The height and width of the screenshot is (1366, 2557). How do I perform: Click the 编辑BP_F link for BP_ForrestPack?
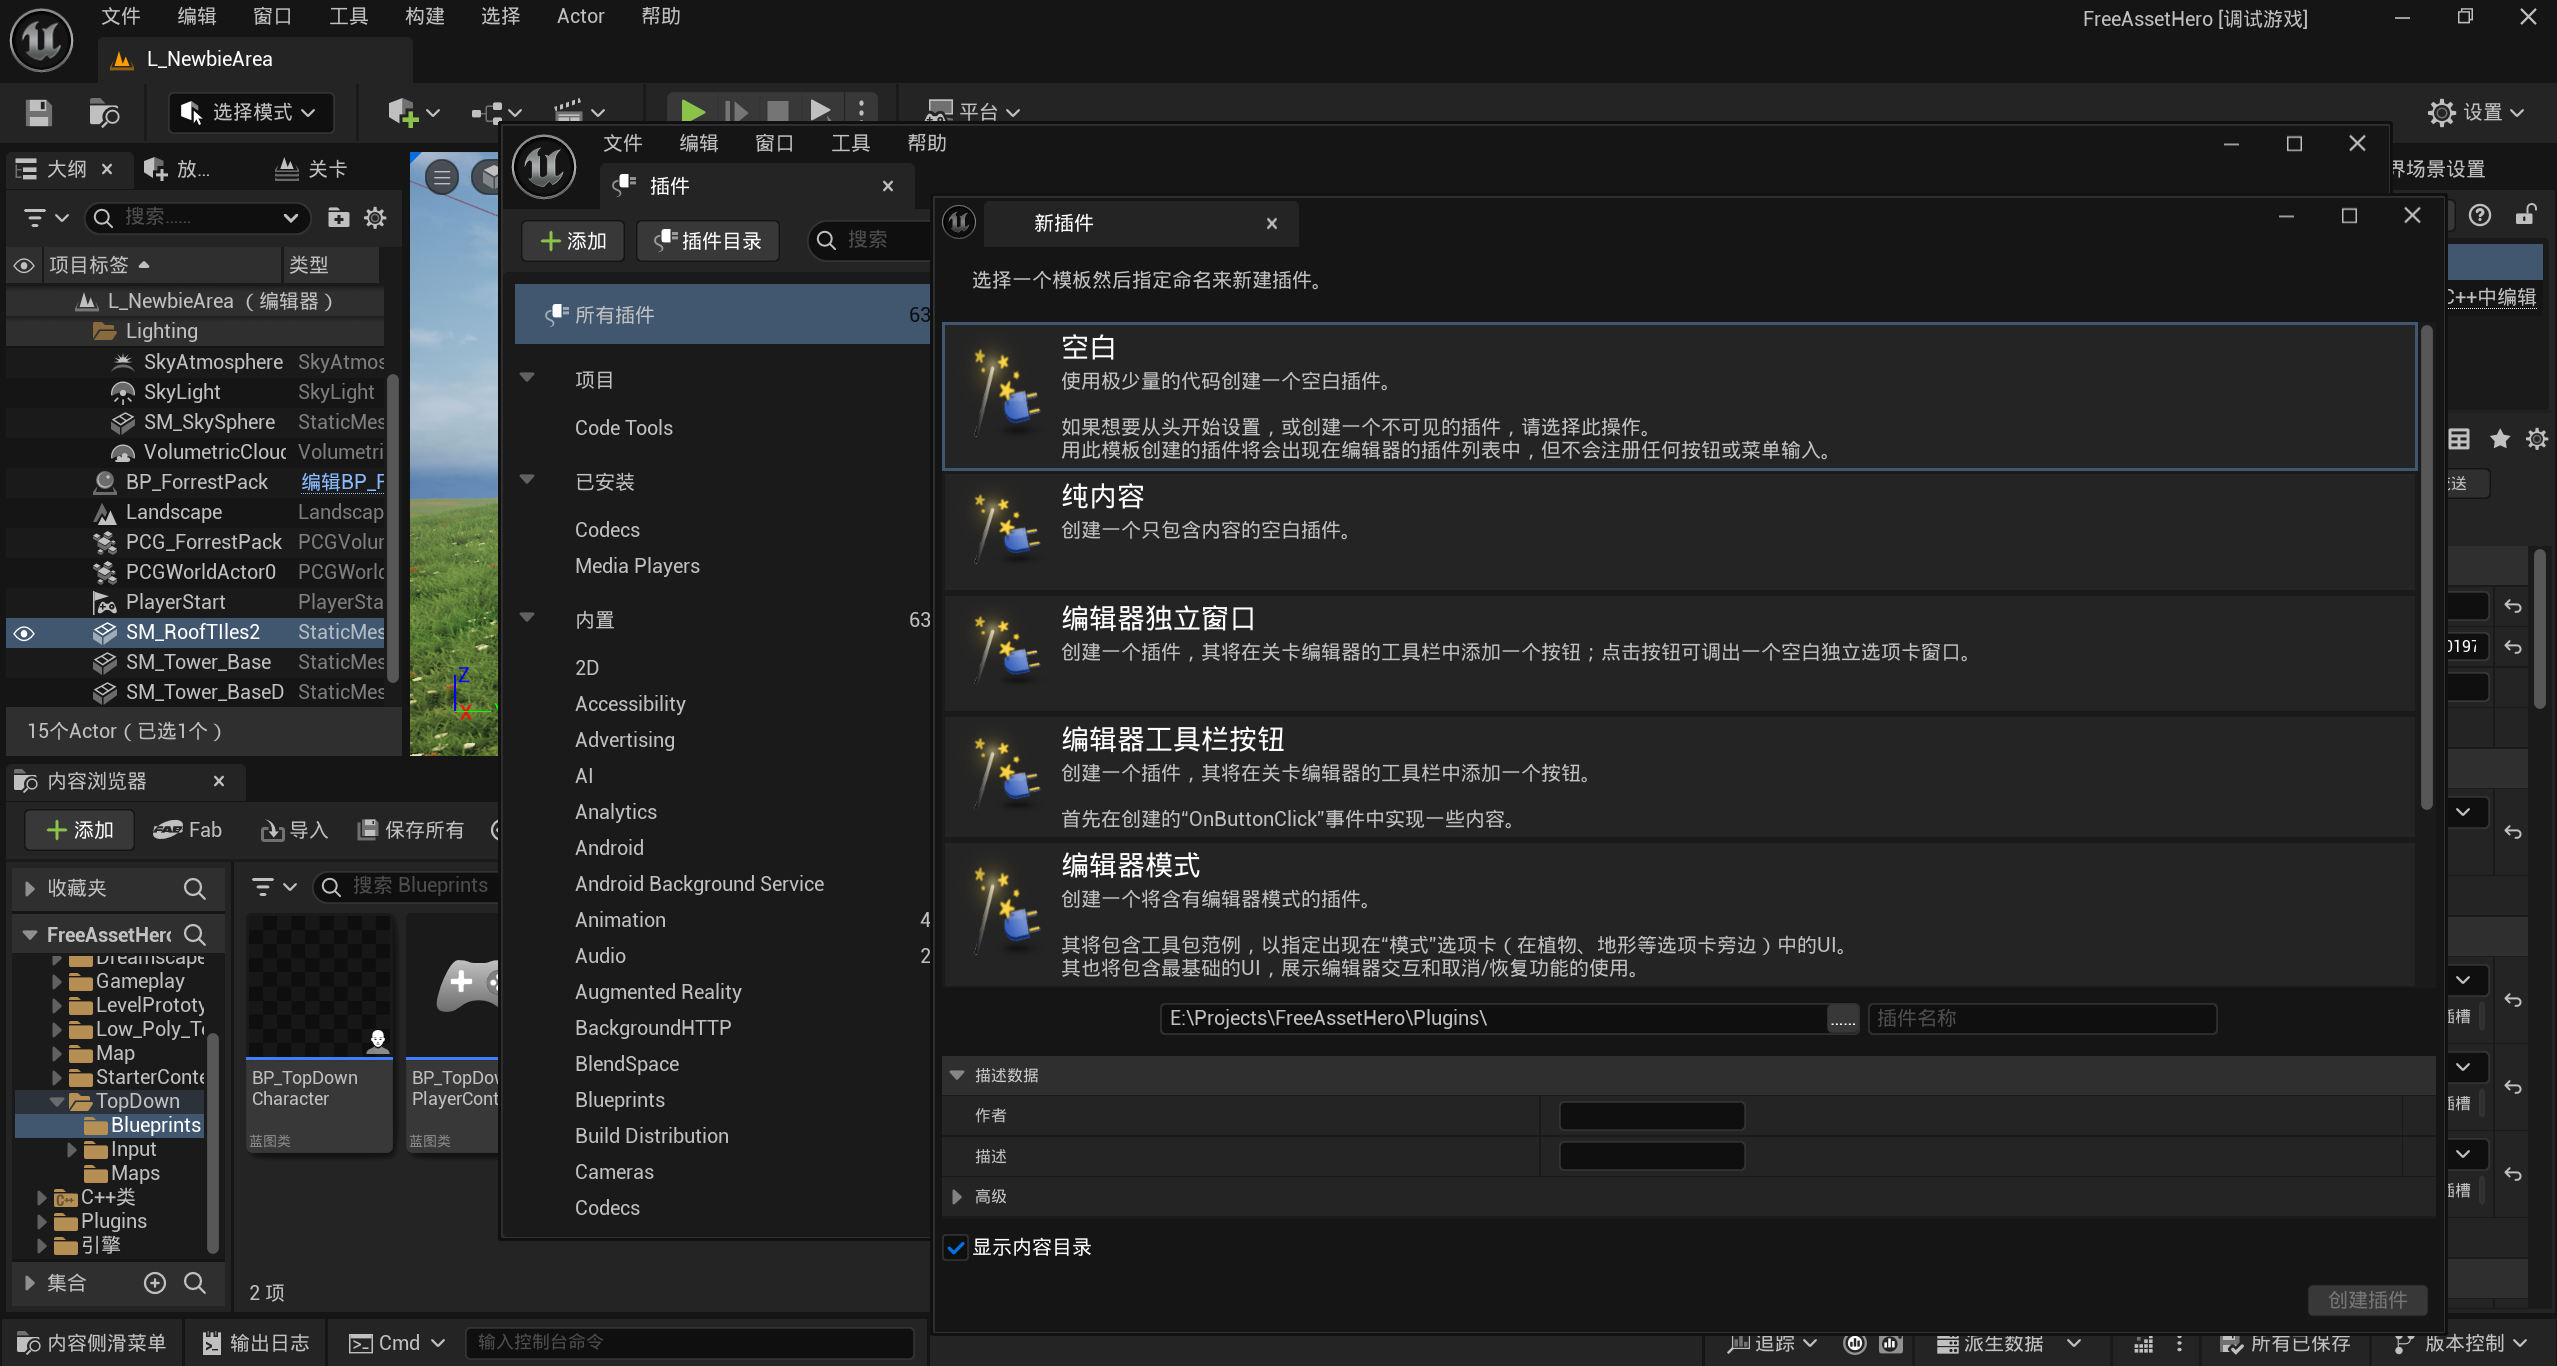pos(342,482)
